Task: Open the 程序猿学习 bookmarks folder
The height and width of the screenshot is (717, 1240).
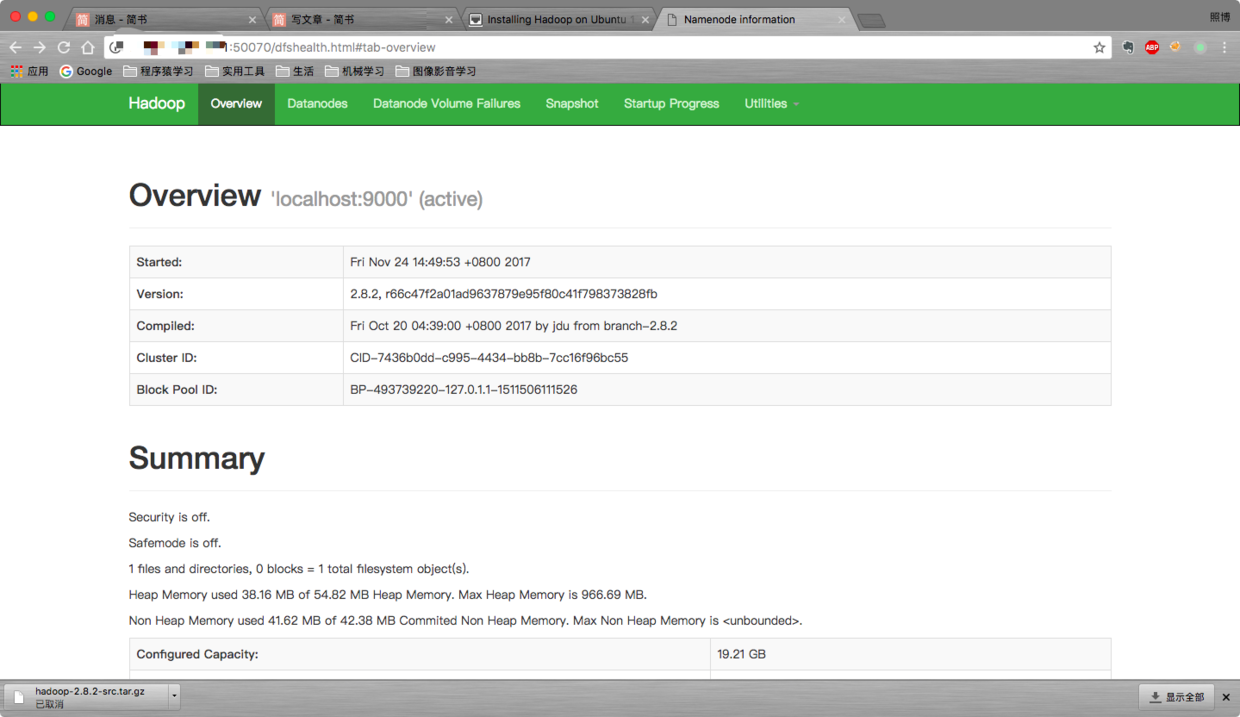Action: pyautogui.click(x=158, y=71)
